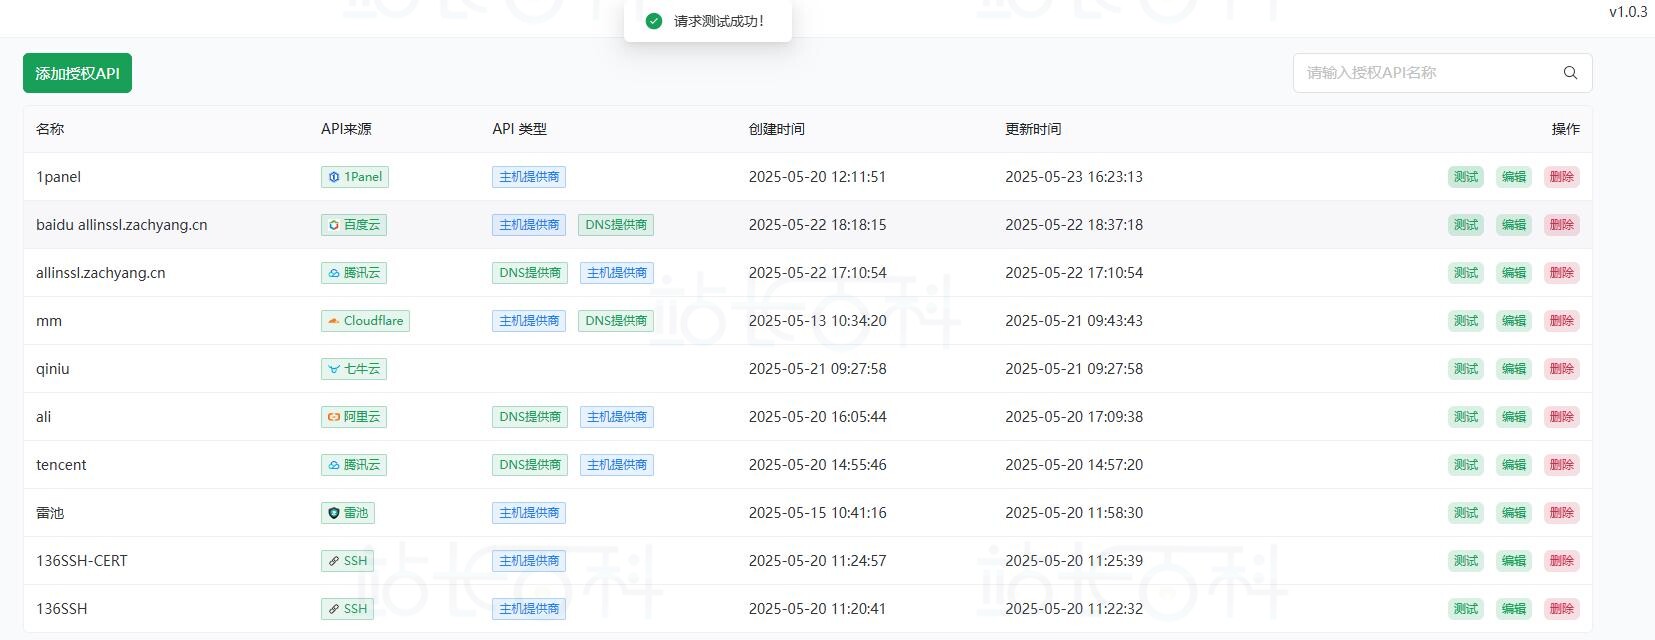1655x640 pixels.
Task: Click the 七牛云 source tag
Action: [354, 369]
